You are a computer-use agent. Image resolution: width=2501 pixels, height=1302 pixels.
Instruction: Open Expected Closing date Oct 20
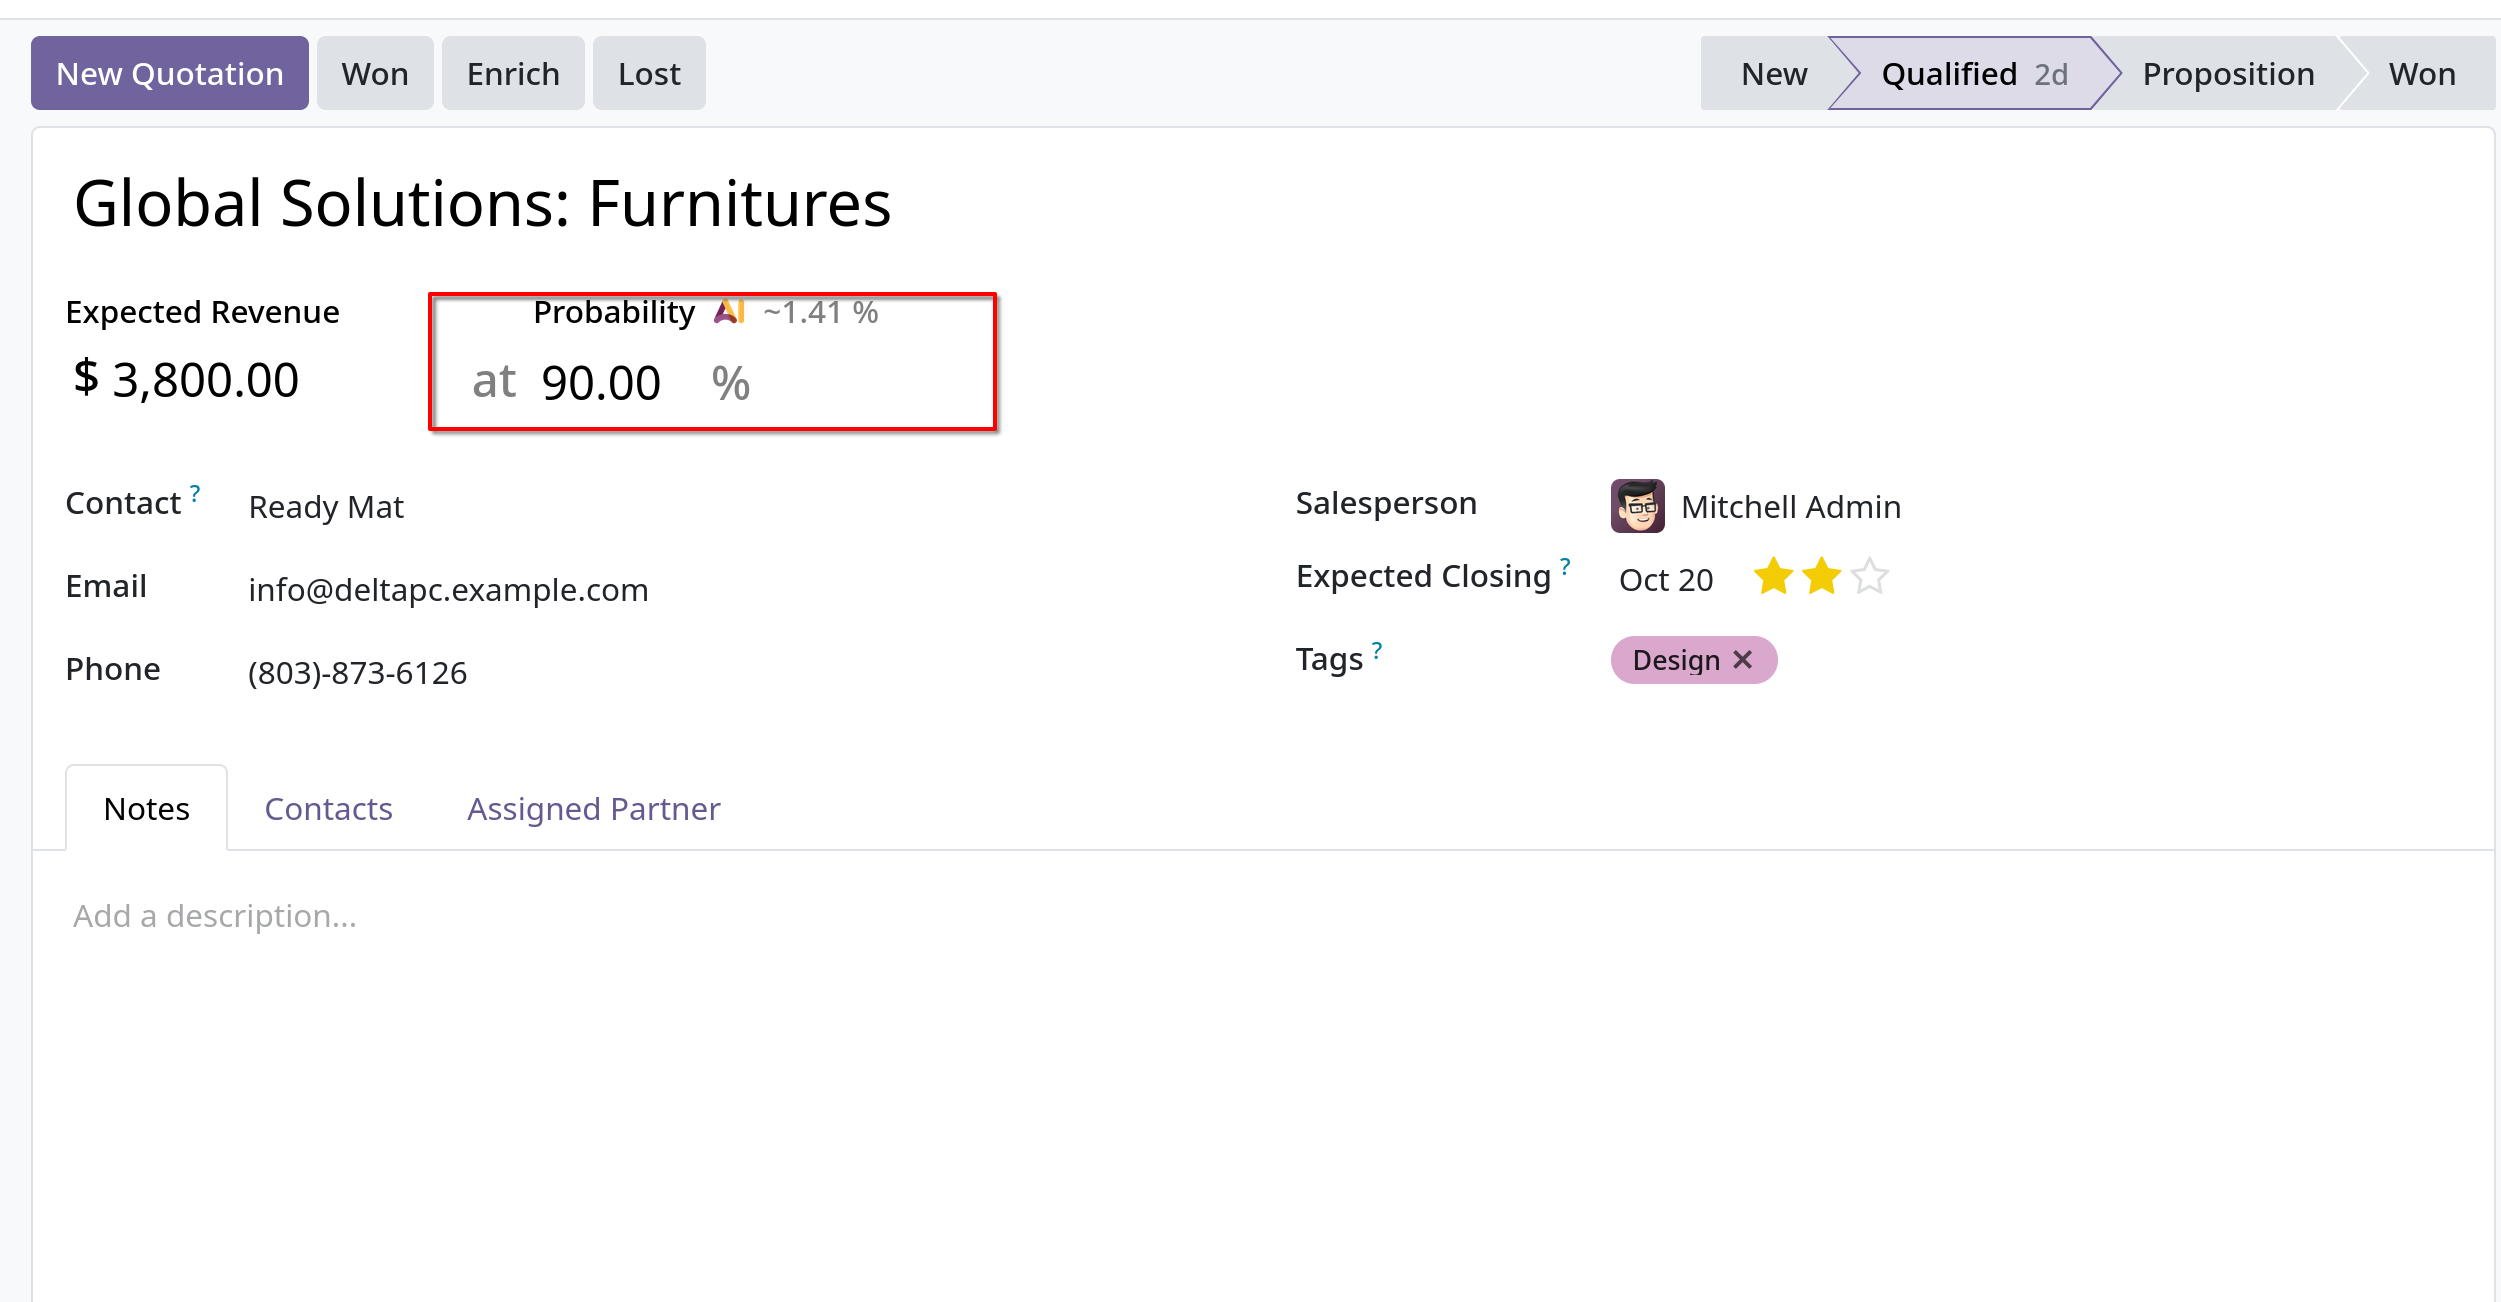1666,580
